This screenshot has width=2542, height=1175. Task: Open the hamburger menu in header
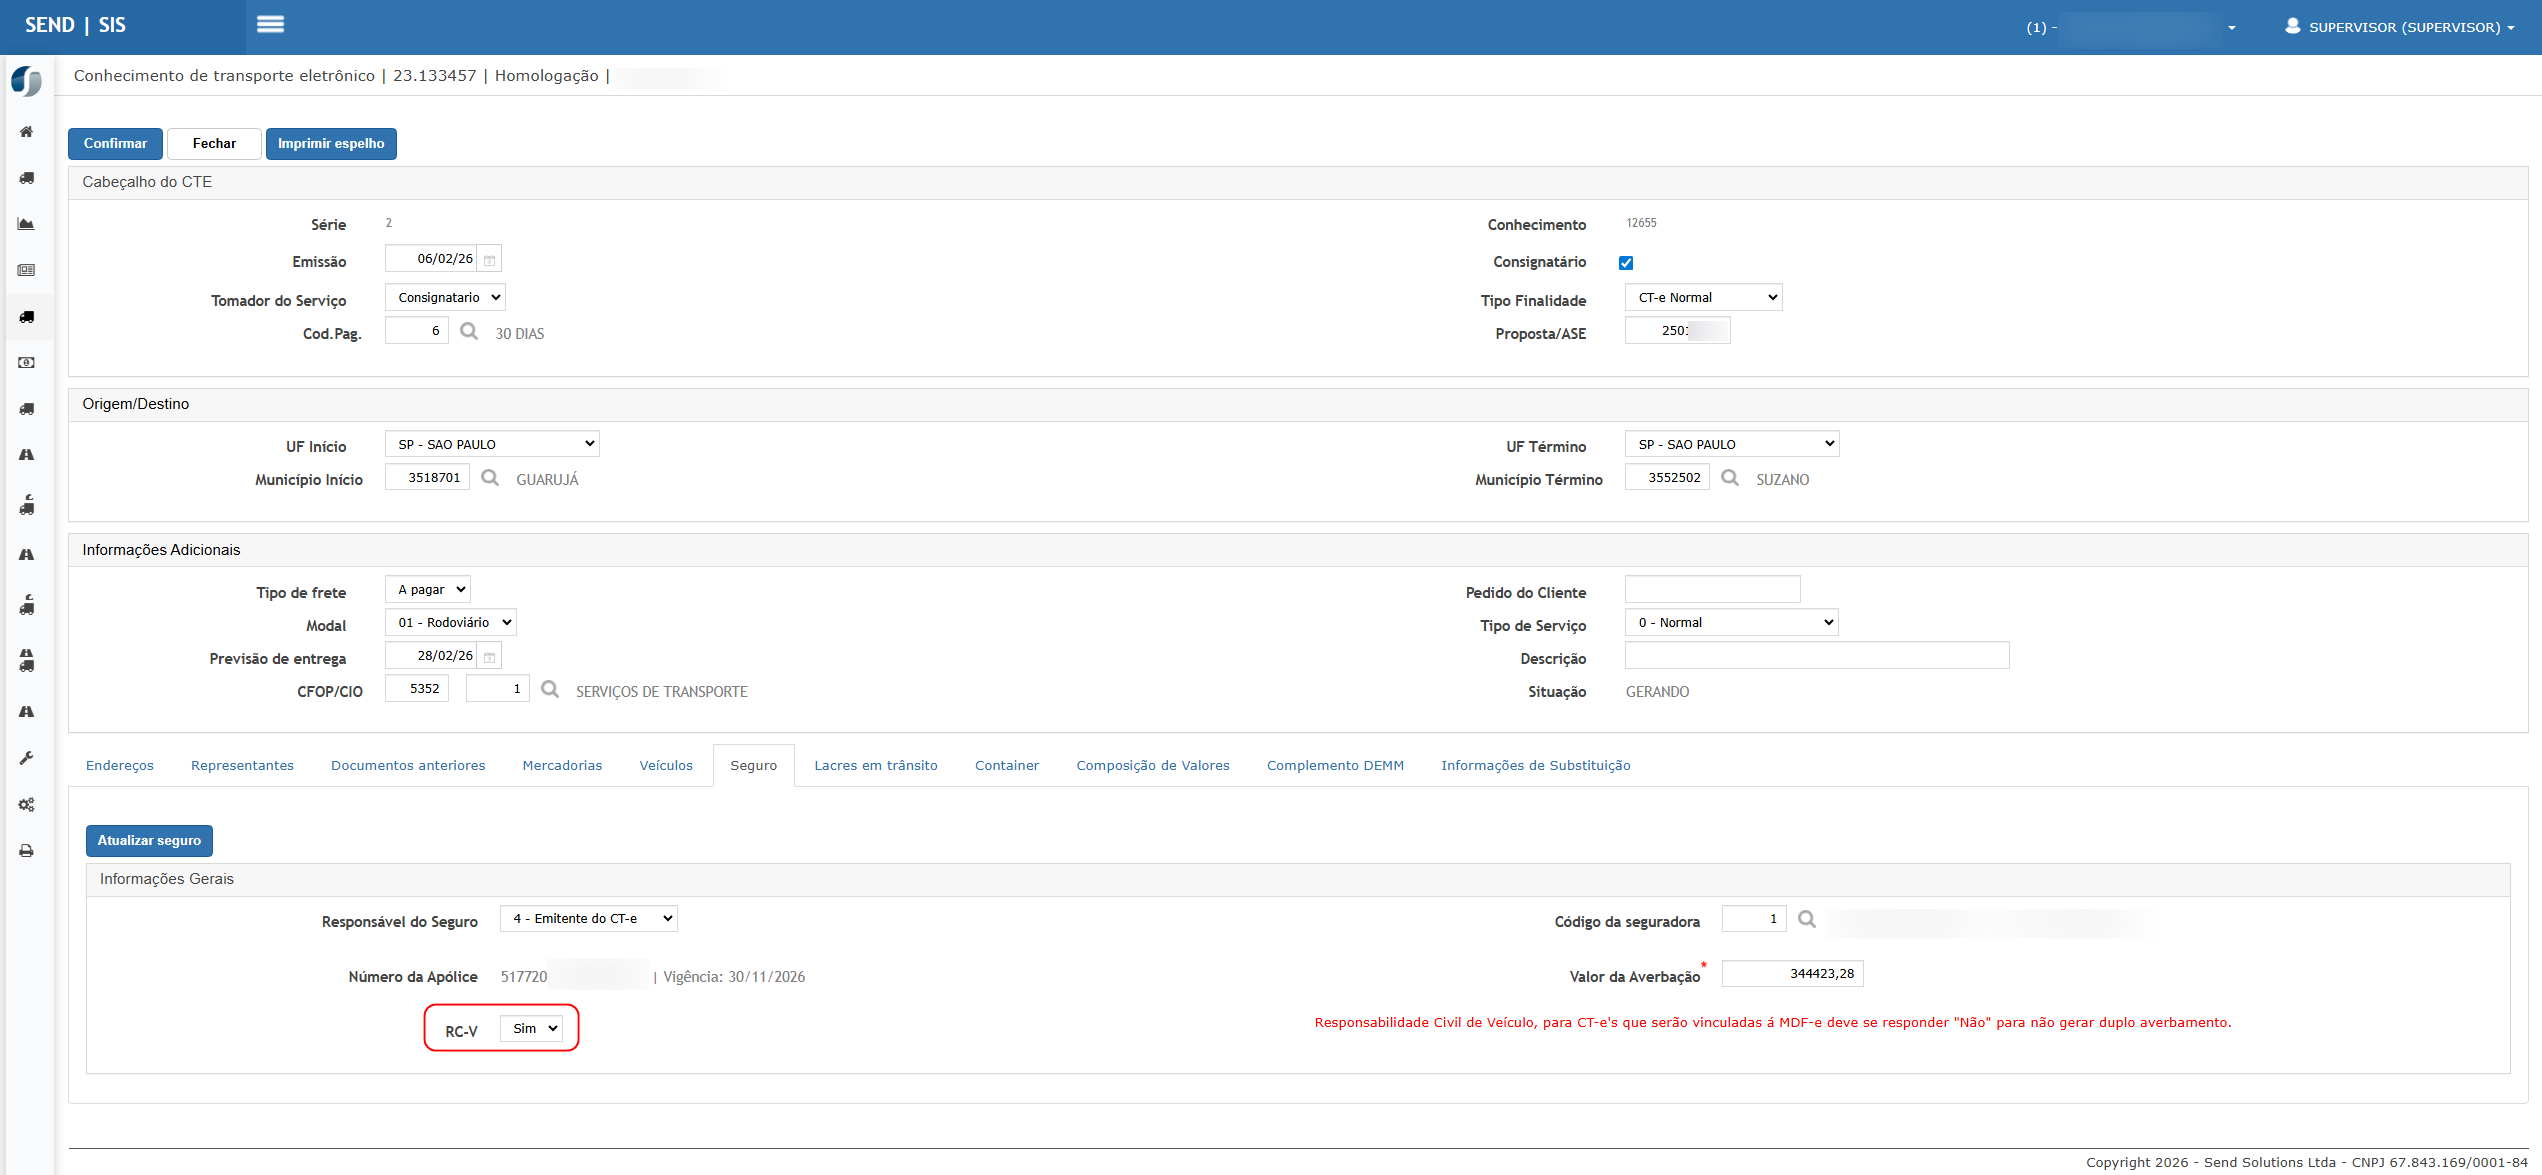coord(270,25)
